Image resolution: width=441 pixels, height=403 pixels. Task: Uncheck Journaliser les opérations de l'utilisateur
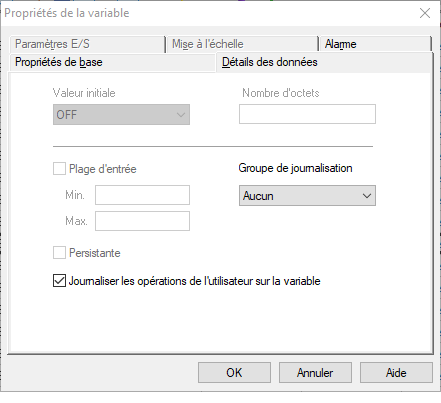pyautogui.click(x=59, y=281)
